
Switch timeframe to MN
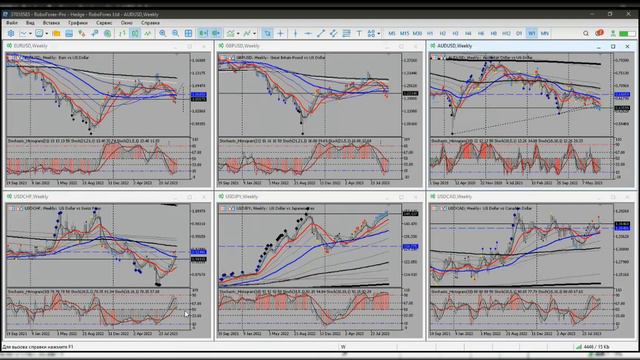point(544,33)
